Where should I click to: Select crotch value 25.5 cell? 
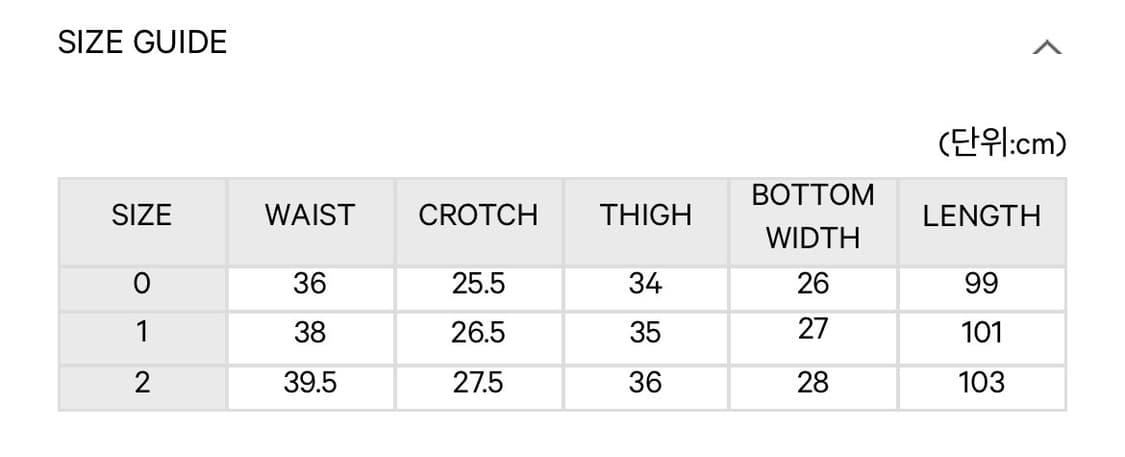pyautogui.click(x=478, y=285)
